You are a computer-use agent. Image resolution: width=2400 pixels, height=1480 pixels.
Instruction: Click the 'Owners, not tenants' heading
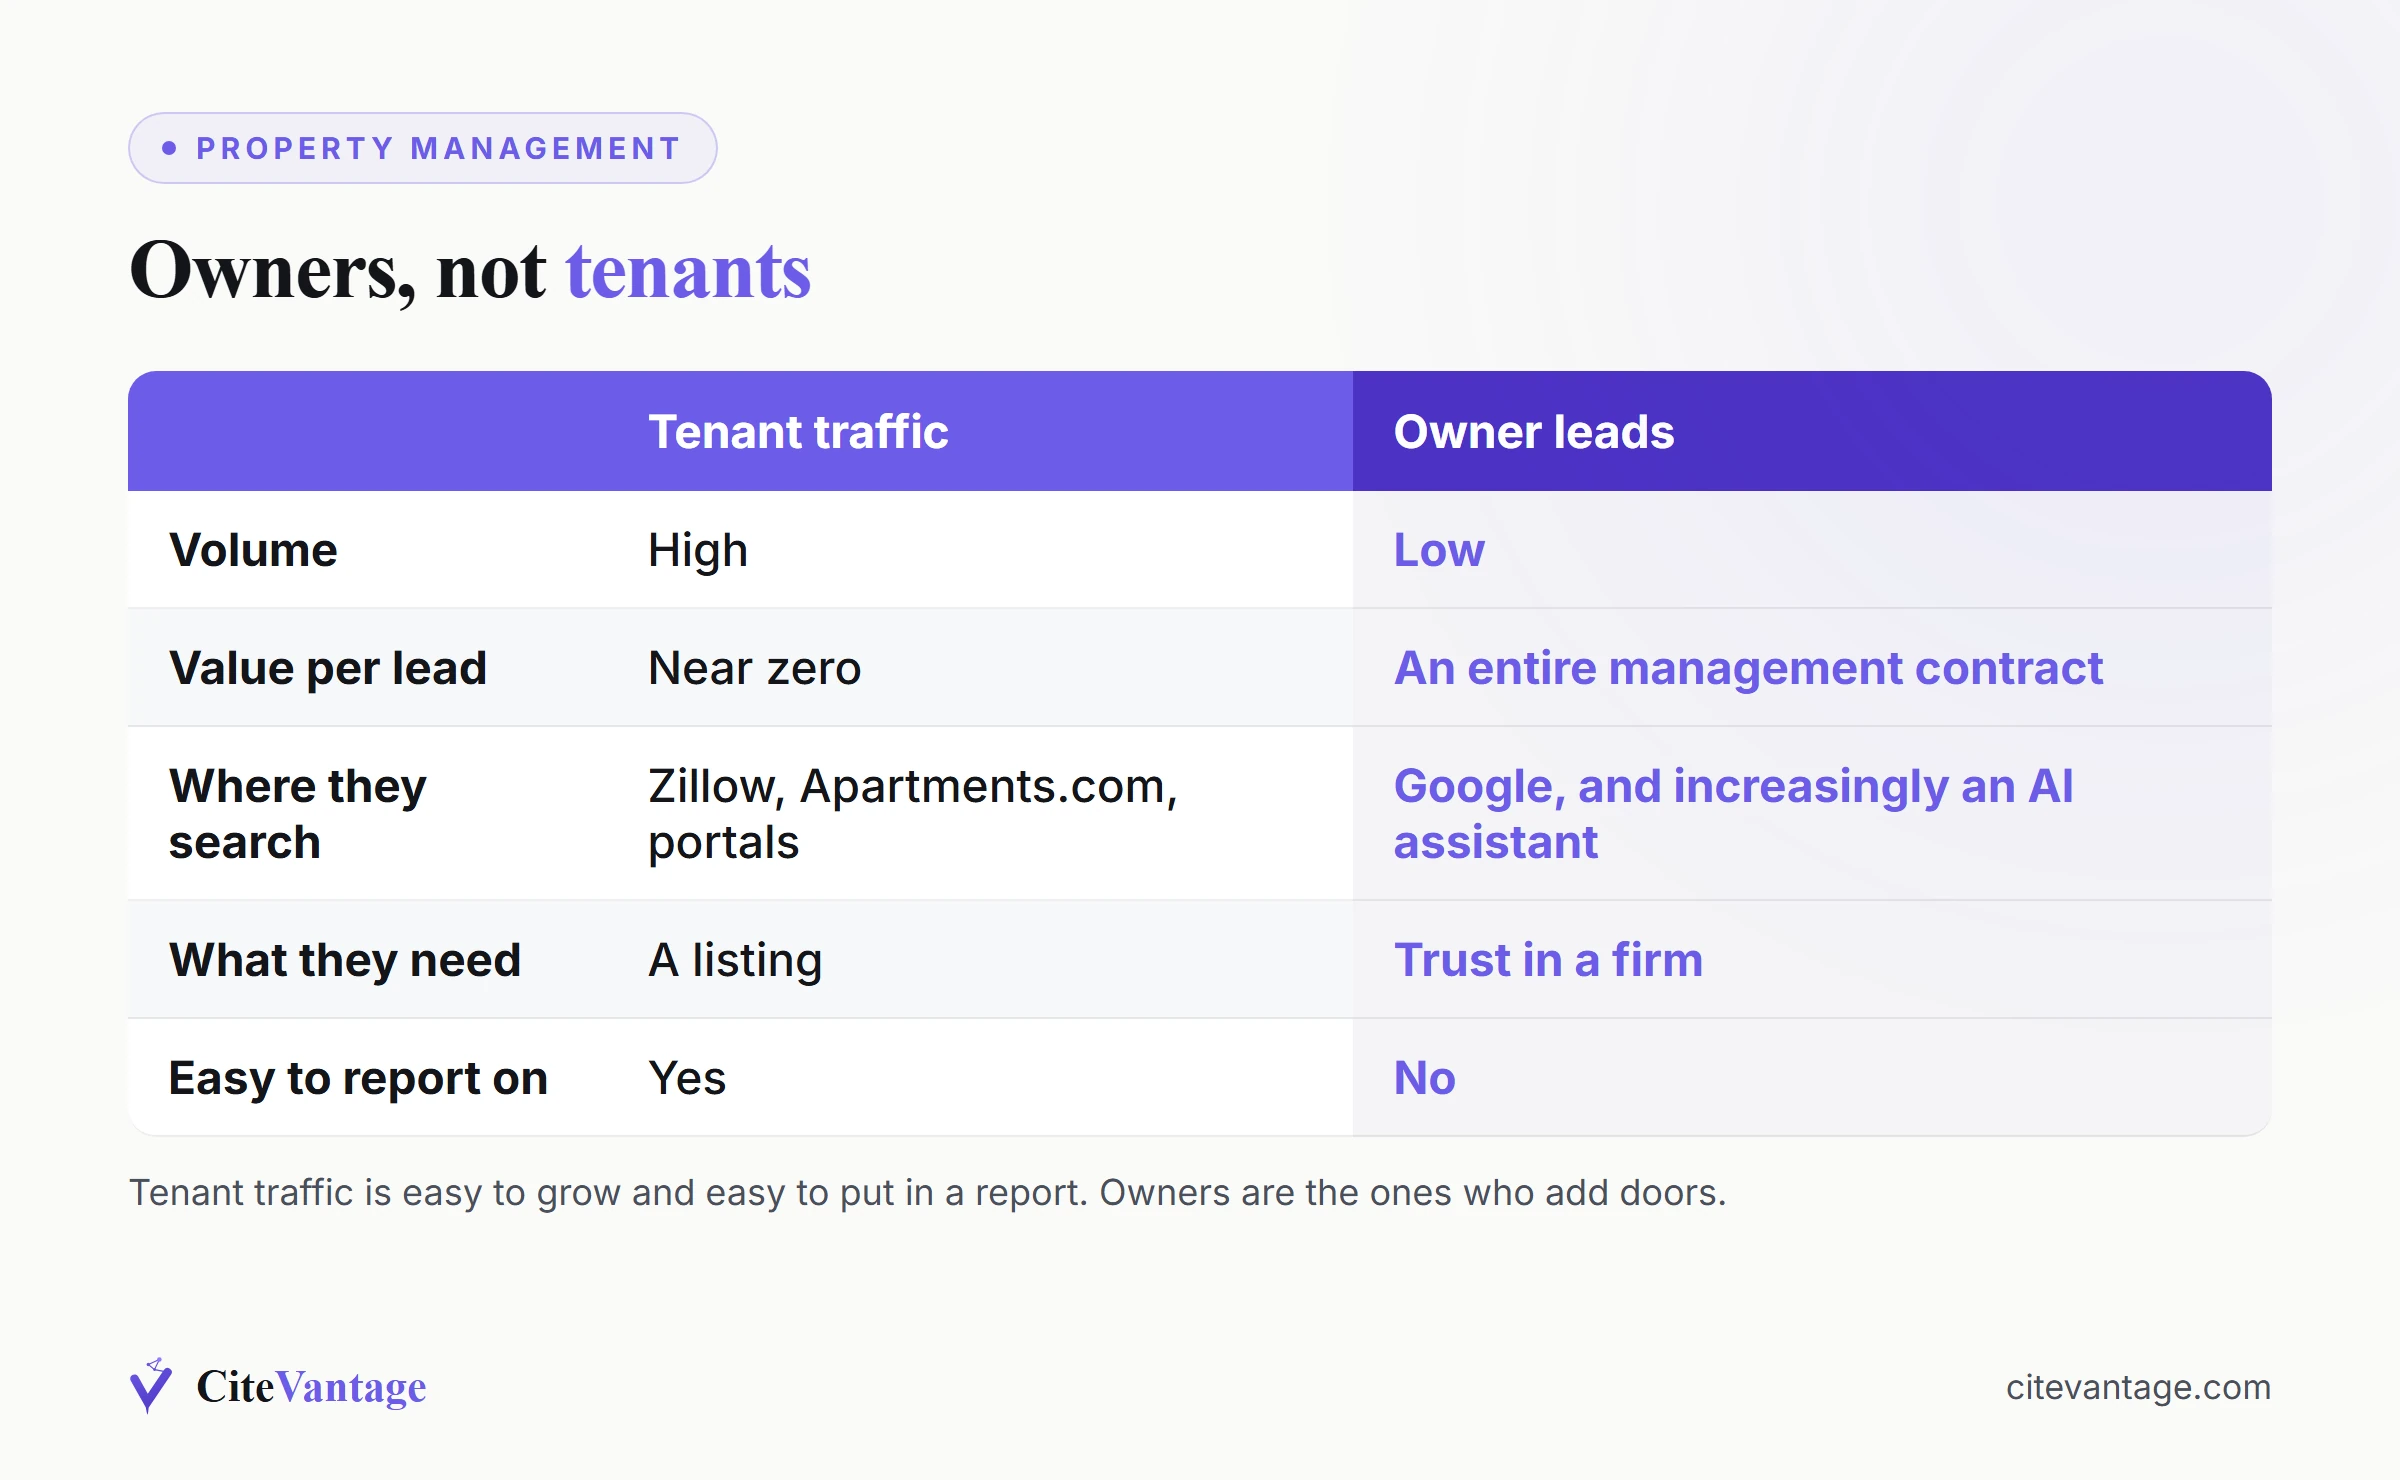click(470, 271)
